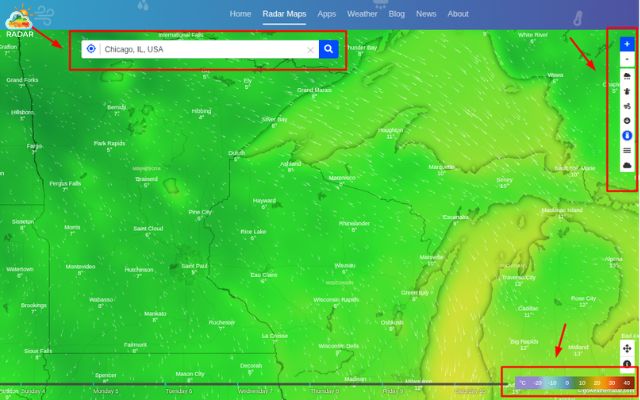Click the blue magnifier search button

329,49
